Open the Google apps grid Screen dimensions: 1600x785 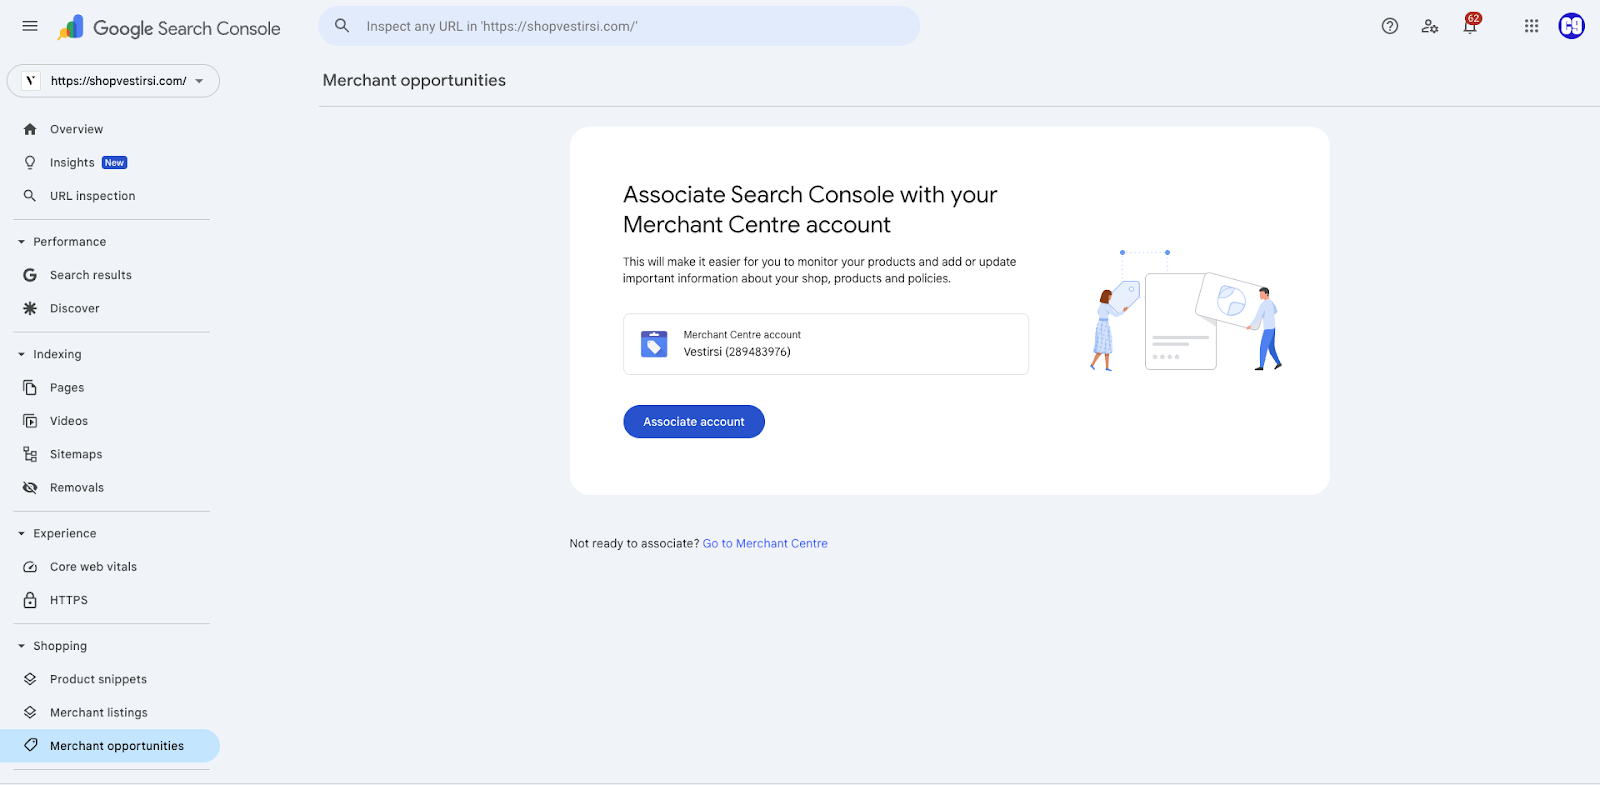pyautogui.click(x=1531, y=26)
